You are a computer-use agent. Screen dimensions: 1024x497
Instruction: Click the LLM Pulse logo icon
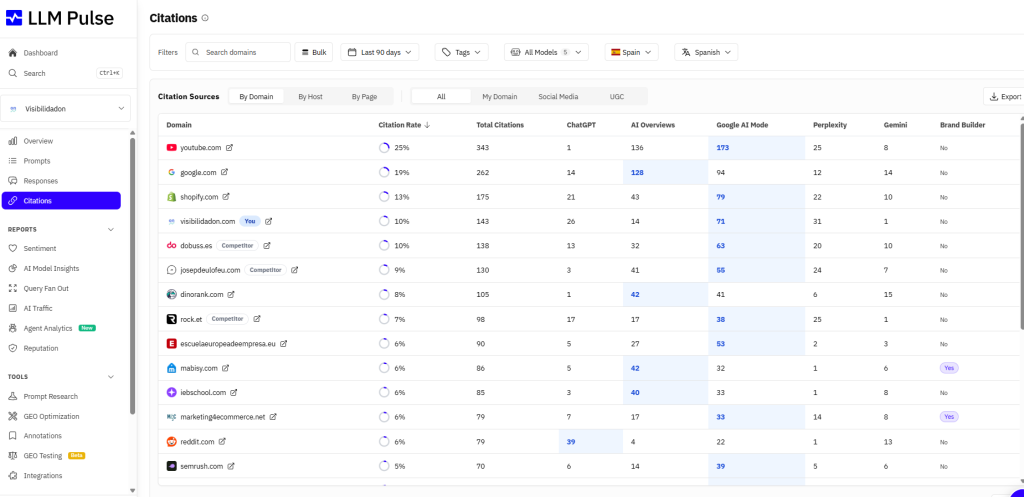[14, 18]
